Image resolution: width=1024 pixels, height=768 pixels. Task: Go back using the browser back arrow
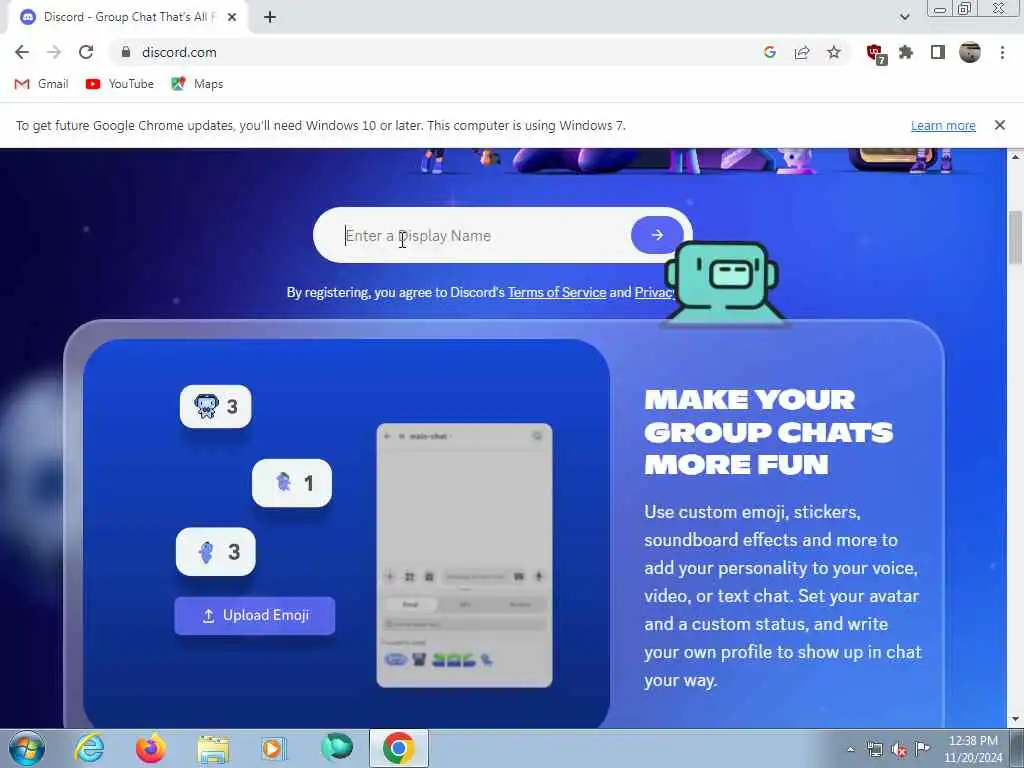pos(22,52)
